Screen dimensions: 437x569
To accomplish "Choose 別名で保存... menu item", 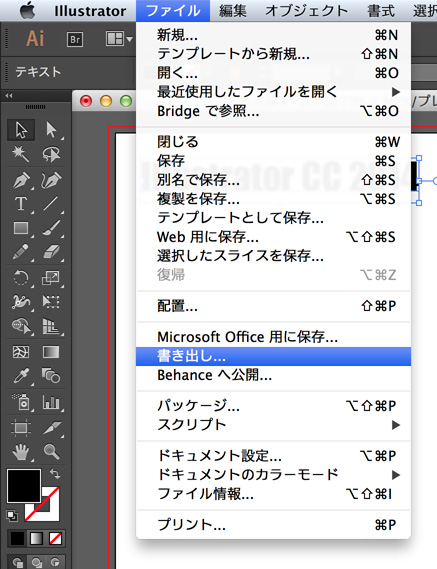I will pyautogui.click(x=273, y=180).
